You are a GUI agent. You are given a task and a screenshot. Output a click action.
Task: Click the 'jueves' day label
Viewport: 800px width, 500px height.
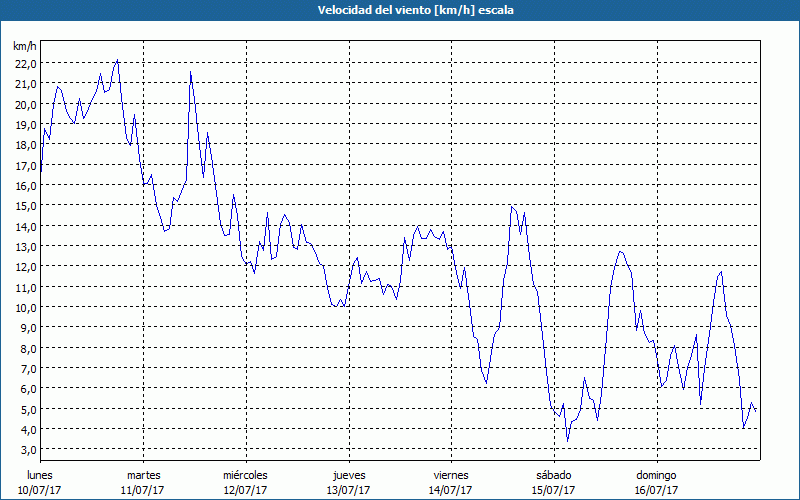point(349,475)
